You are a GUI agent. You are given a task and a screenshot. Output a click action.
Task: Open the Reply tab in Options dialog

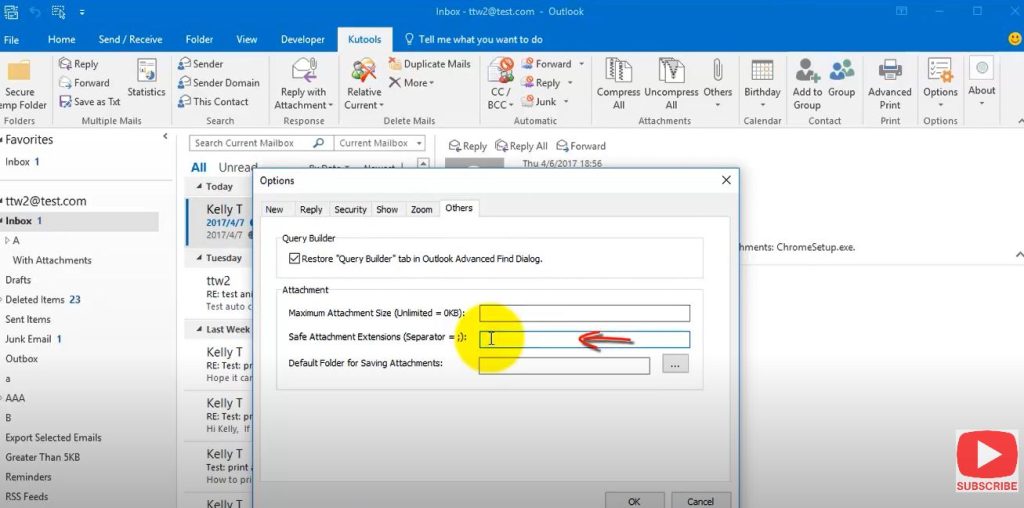(x=311, y=210)
